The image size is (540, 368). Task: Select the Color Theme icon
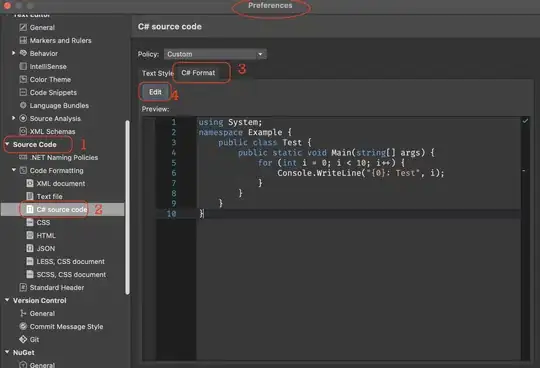(23, 79)
